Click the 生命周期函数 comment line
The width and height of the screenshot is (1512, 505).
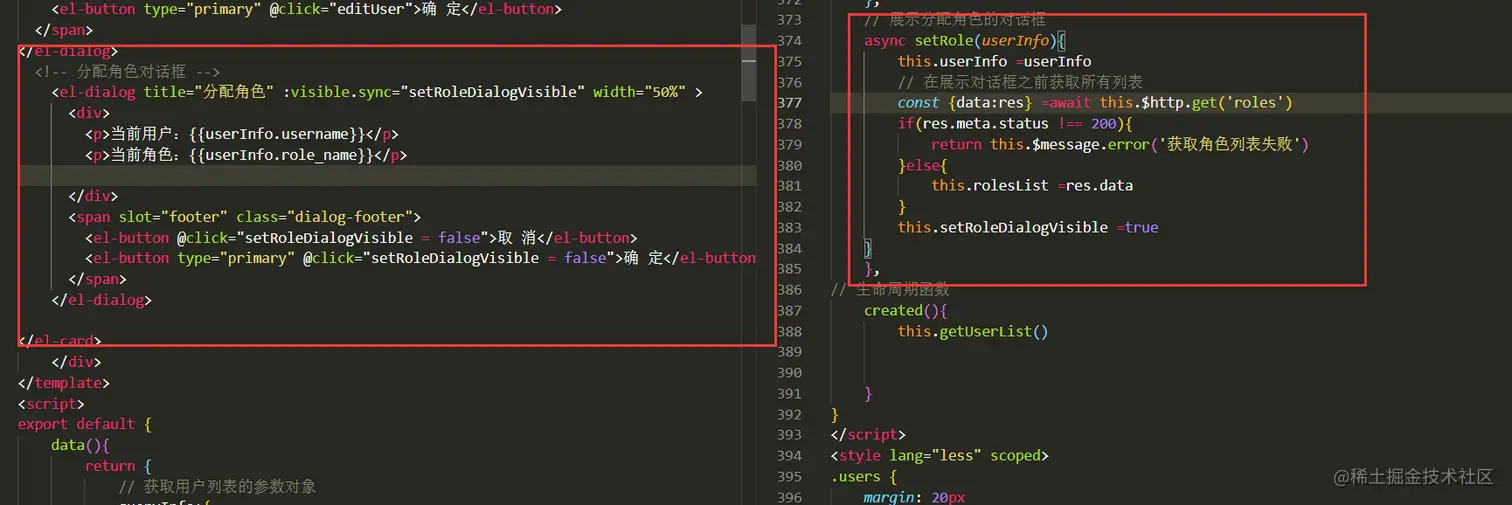[x=890, y=289]
